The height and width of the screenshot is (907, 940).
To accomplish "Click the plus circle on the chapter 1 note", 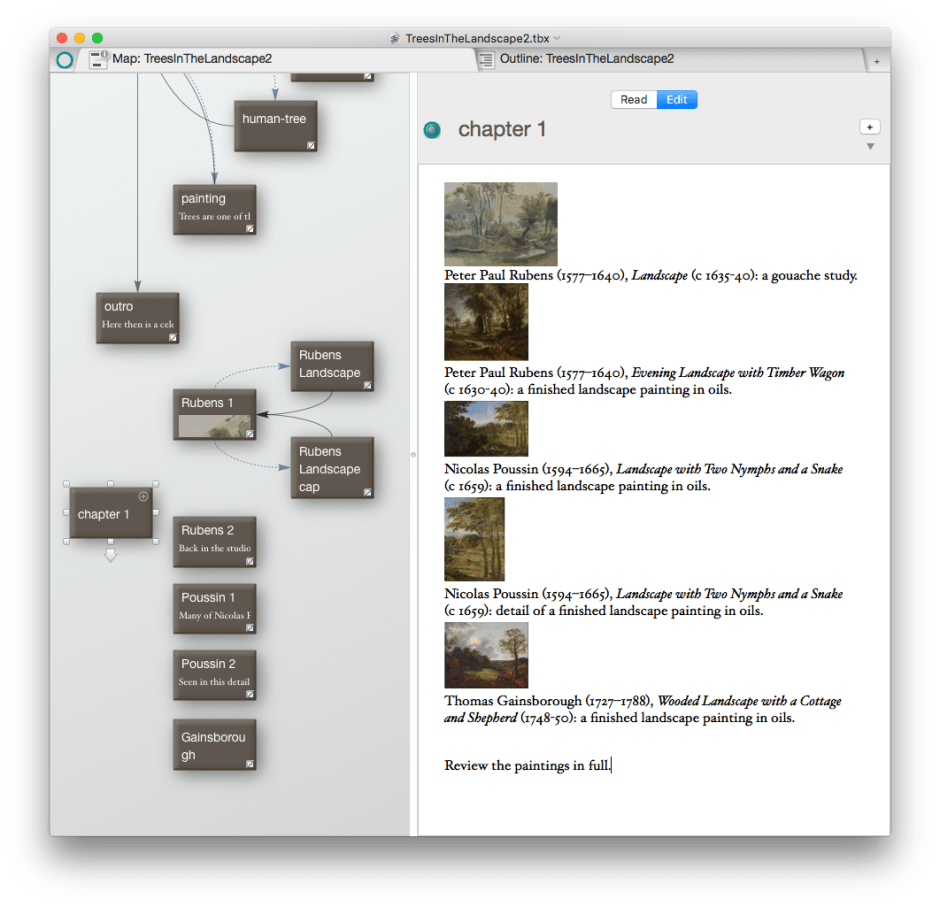I will 143,496.
